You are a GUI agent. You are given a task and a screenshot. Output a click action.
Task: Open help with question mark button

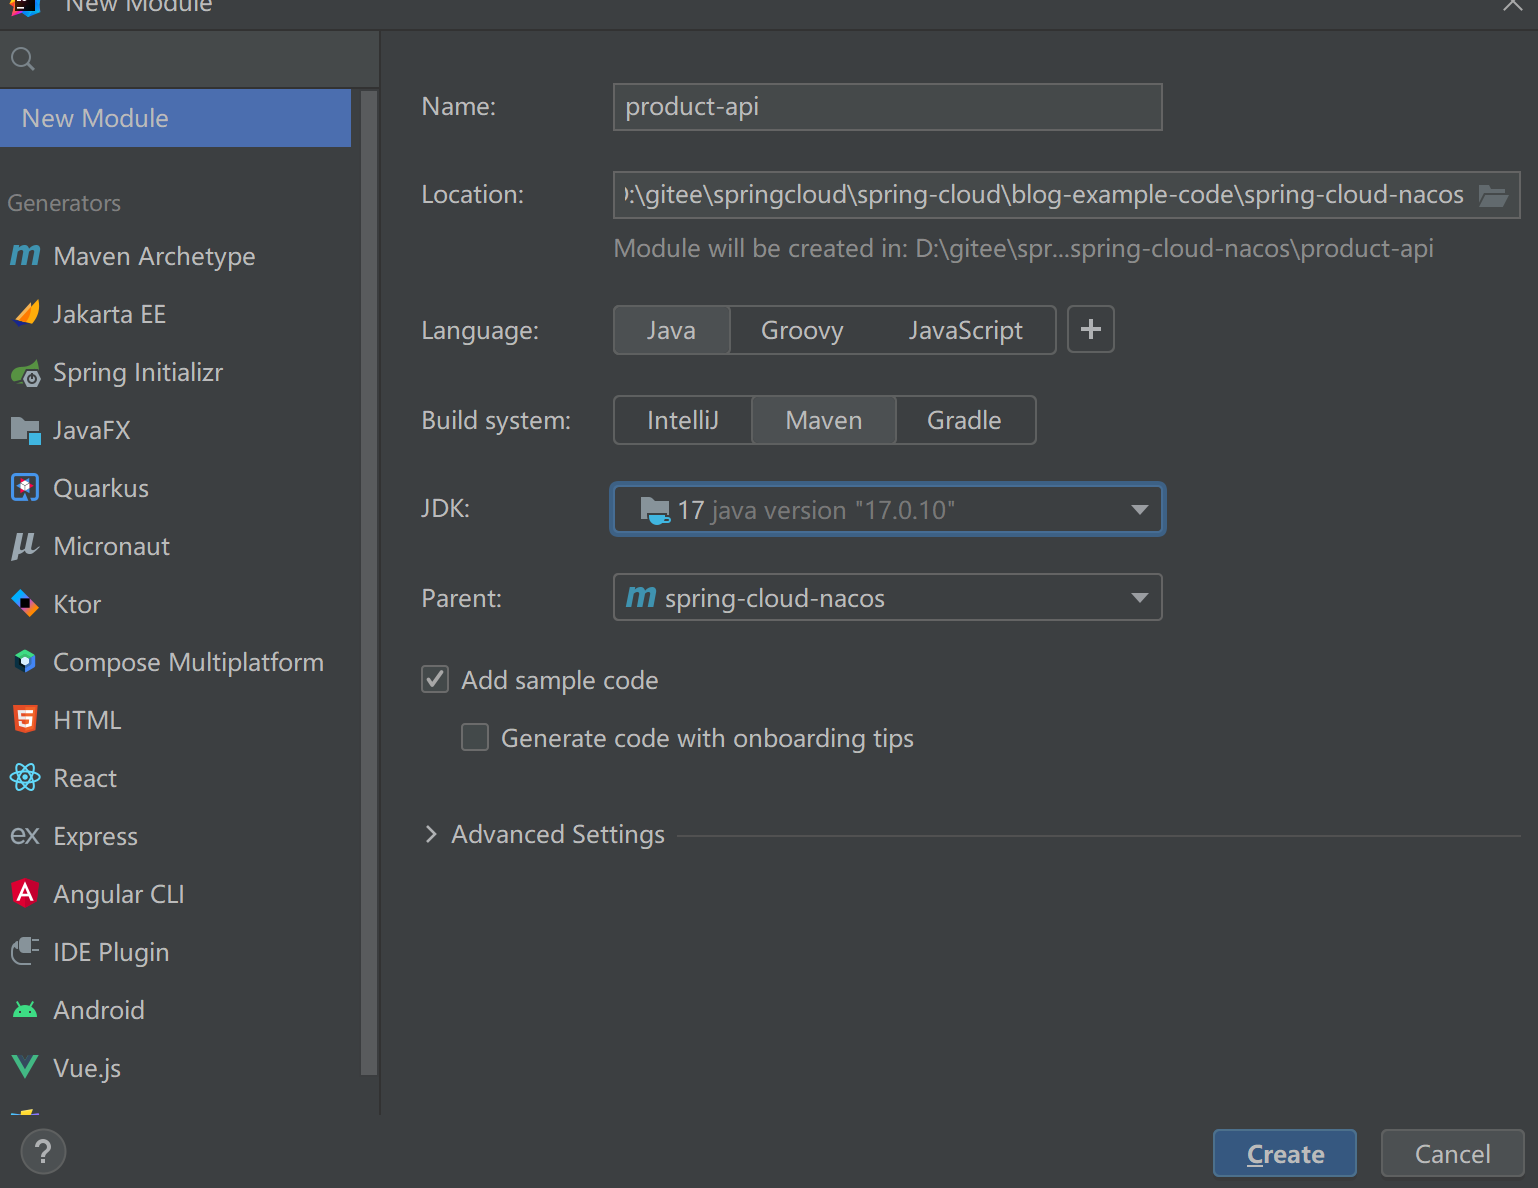[x=43, y=1152]
